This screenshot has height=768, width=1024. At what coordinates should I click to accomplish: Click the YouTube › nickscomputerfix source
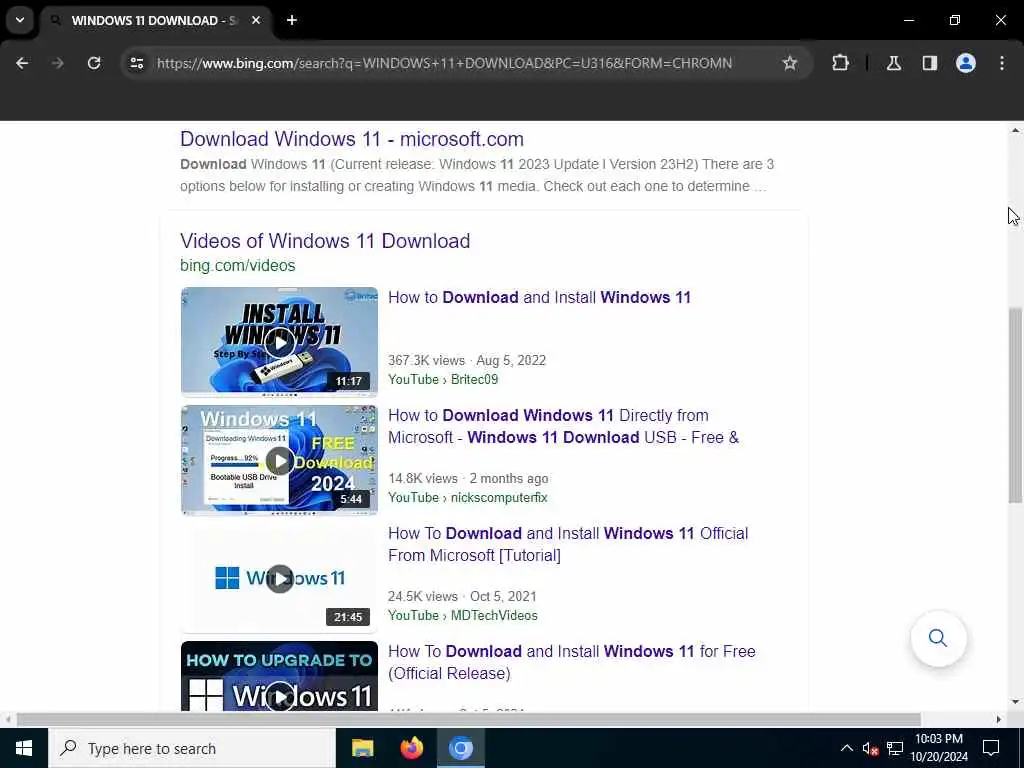468,498
